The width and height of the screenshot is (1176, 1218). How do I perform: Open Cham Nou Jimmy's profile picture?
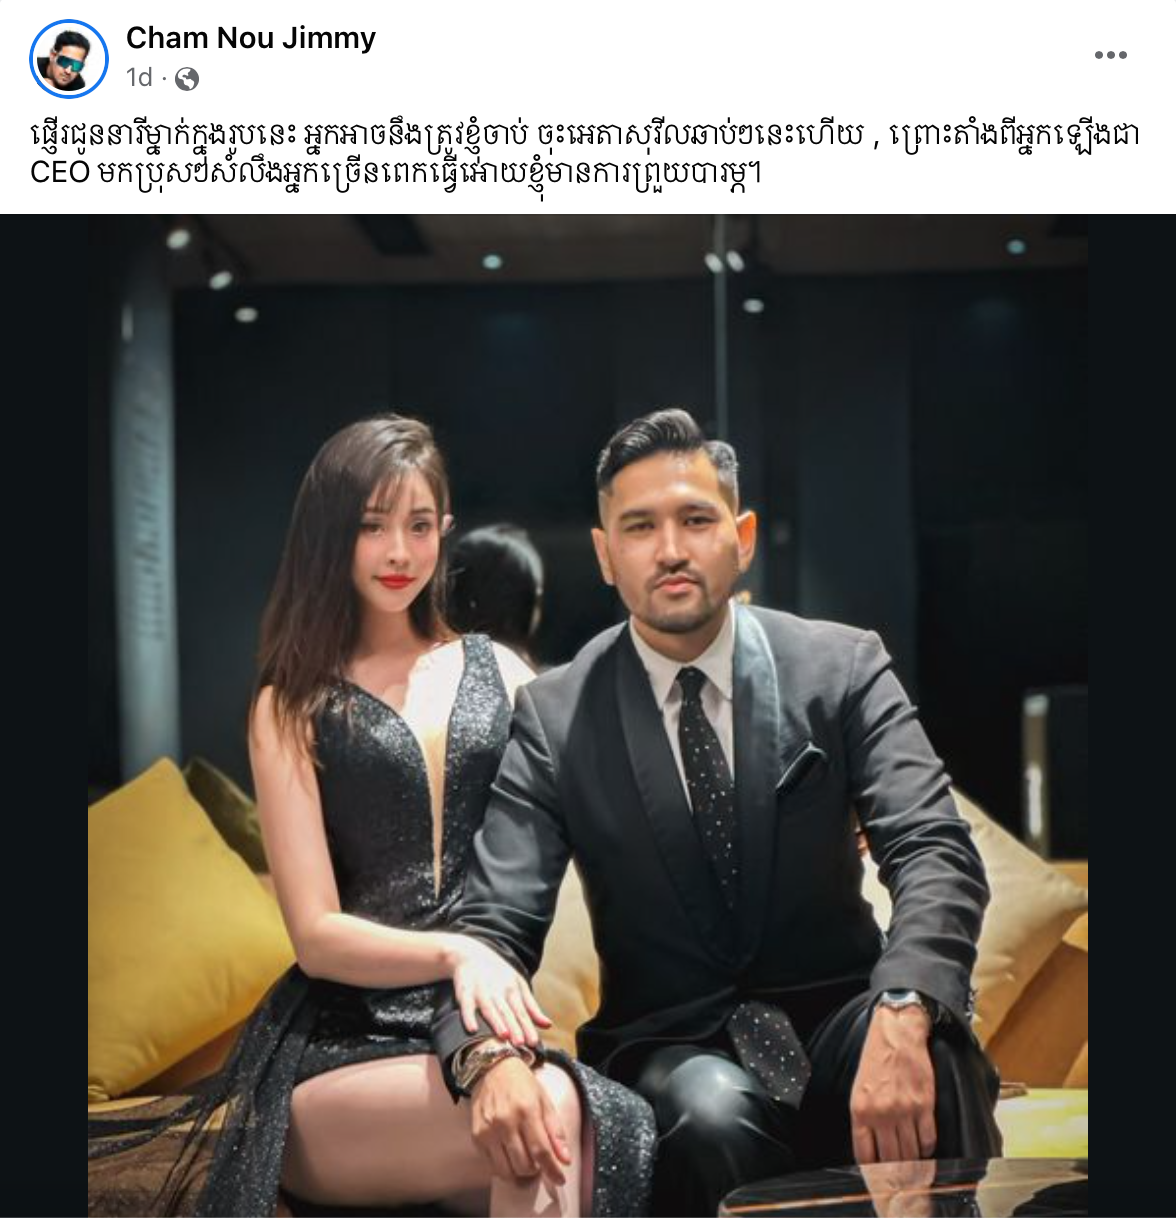pos(69,58)
